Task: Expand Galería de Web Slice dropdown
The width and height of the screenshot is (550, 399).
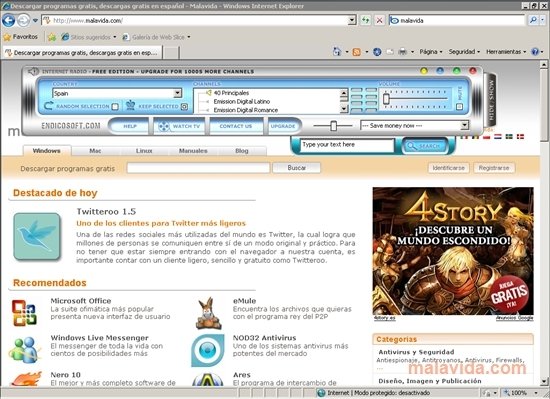Action: pos(189,37)
